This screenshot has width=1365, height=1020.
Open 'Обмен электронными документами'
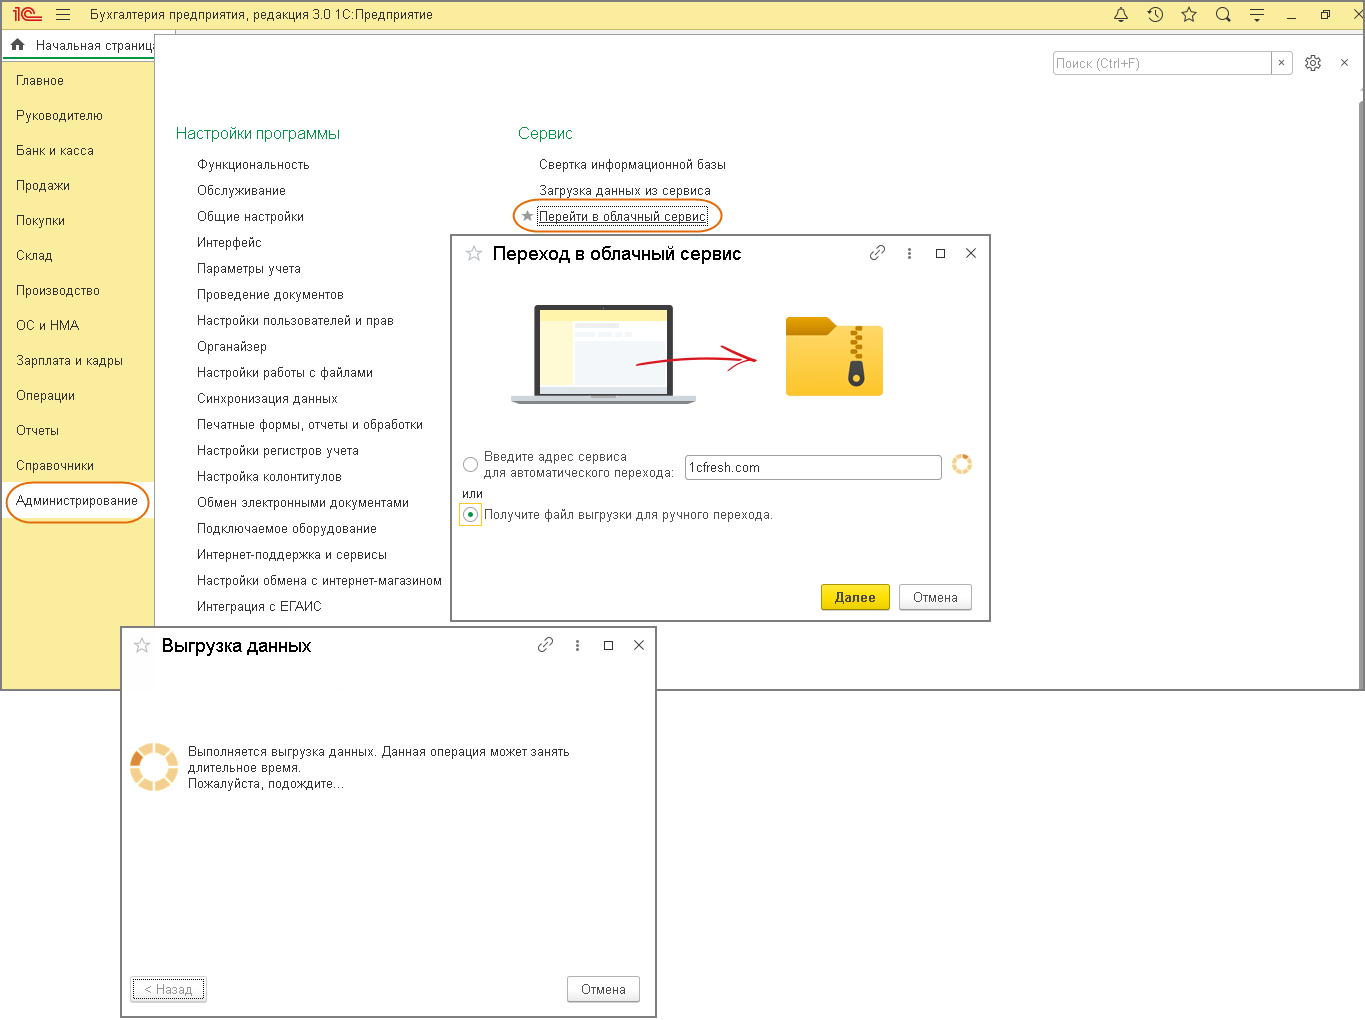tap(303, 502)
